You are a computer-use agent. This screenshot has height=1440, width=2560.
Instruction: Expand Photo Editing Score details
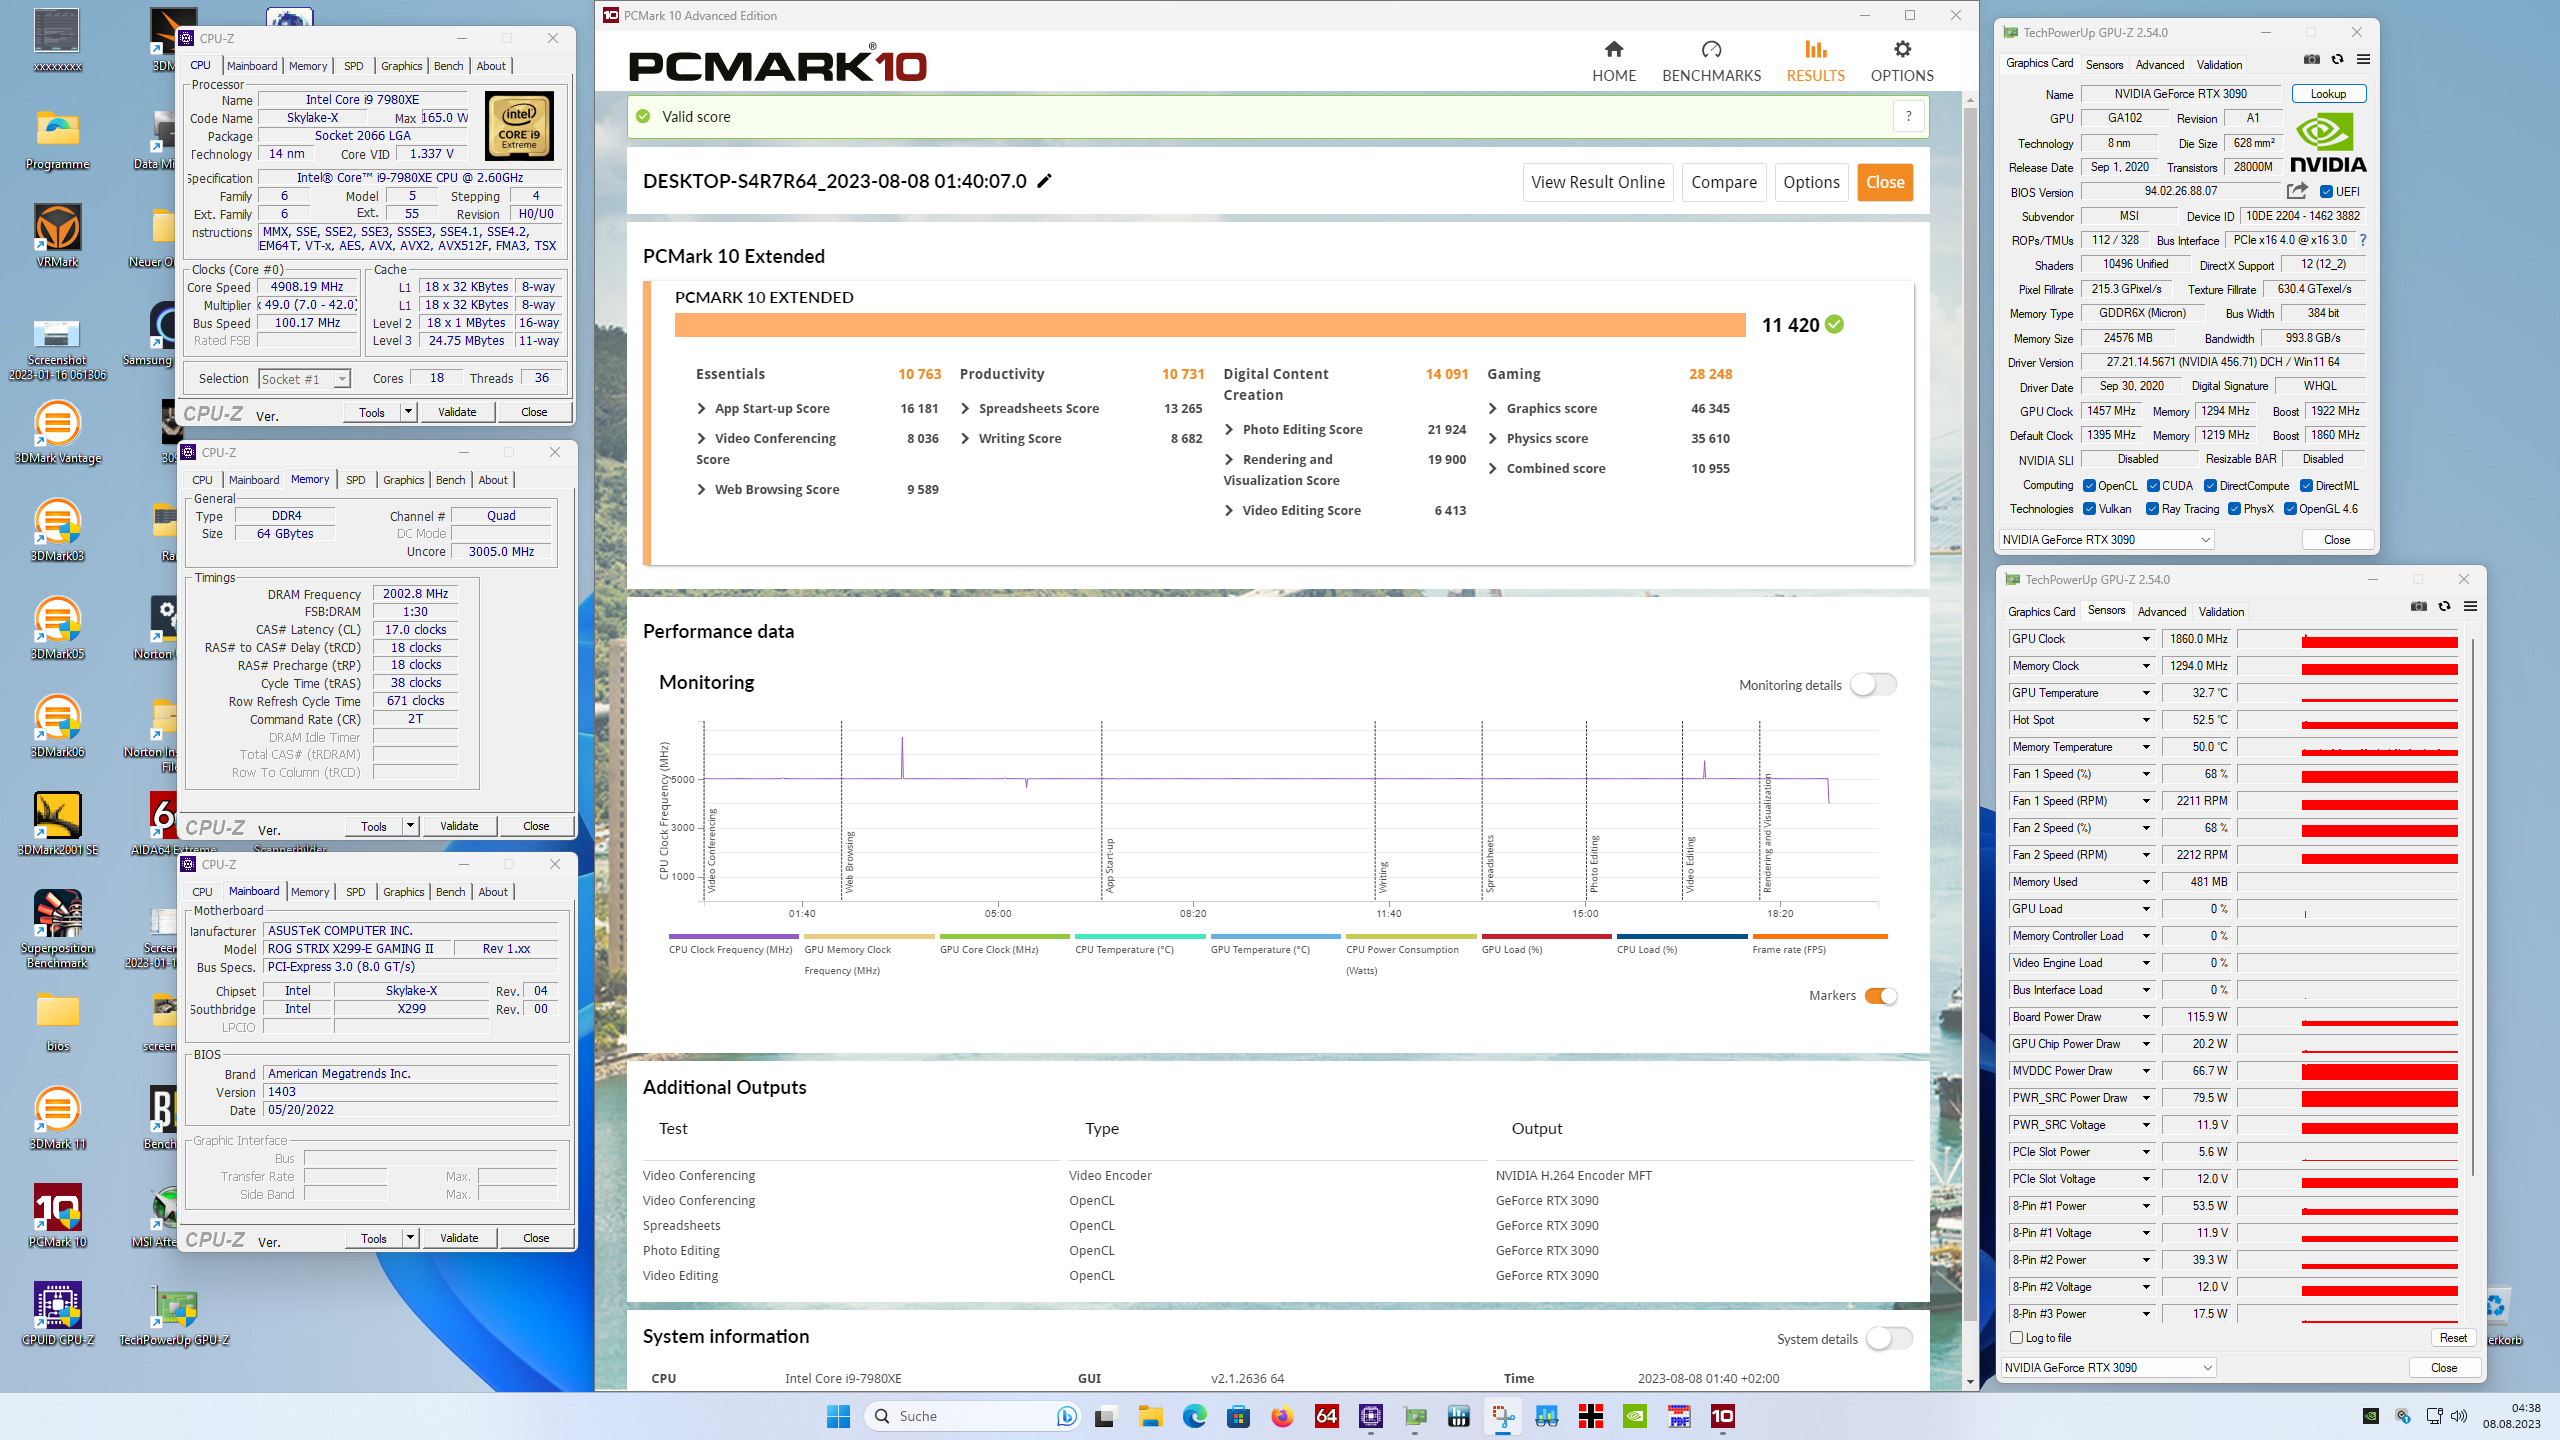coord(1229,430)
